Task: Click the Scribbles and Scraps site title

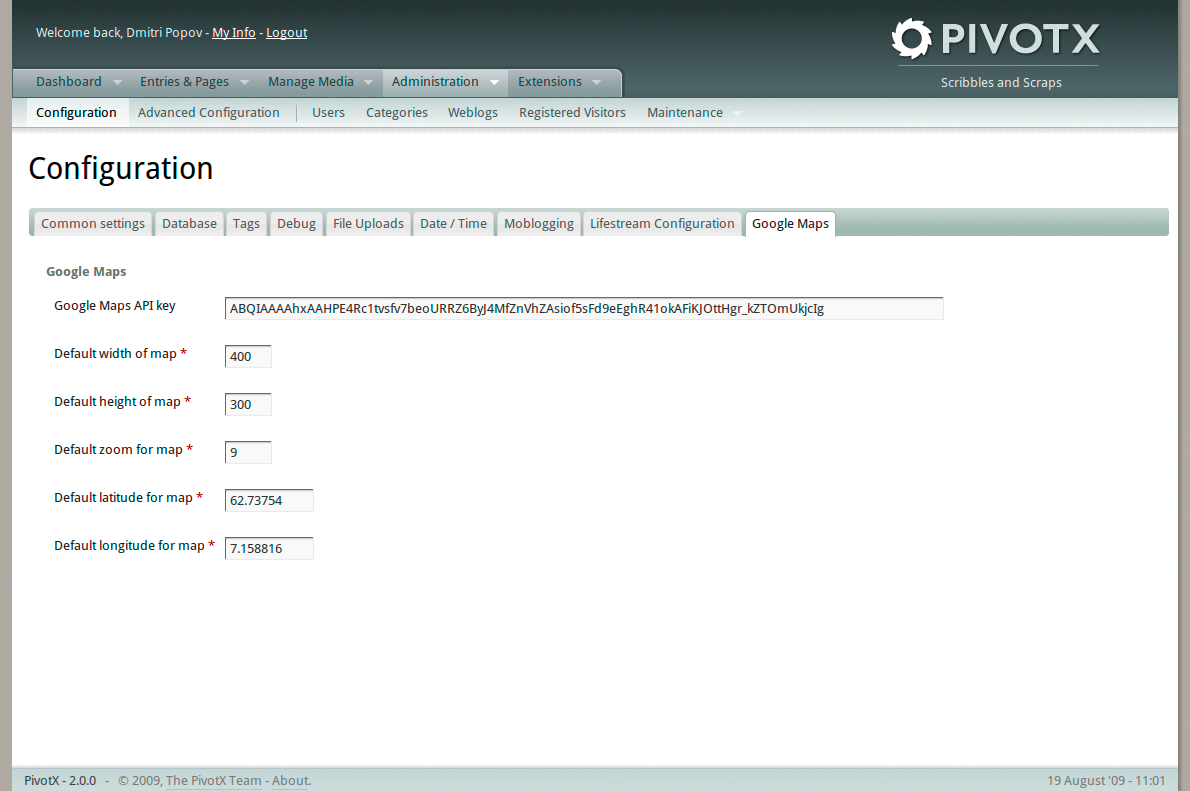Action: point(1001,82)
